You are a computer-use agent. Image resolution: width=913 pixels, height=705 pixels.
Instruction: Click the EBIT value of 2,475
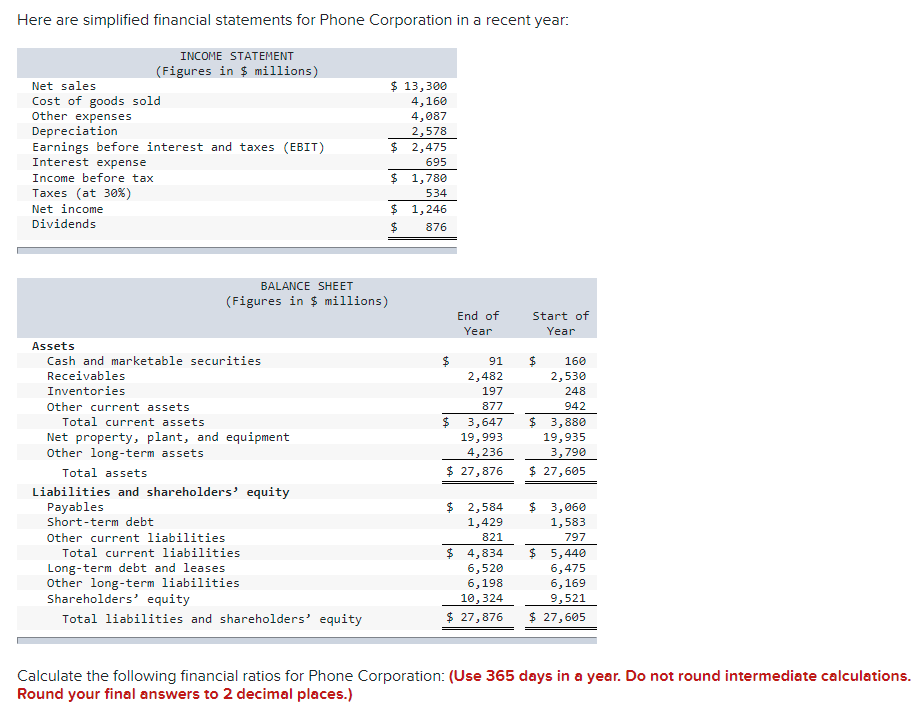pos(428,146)
